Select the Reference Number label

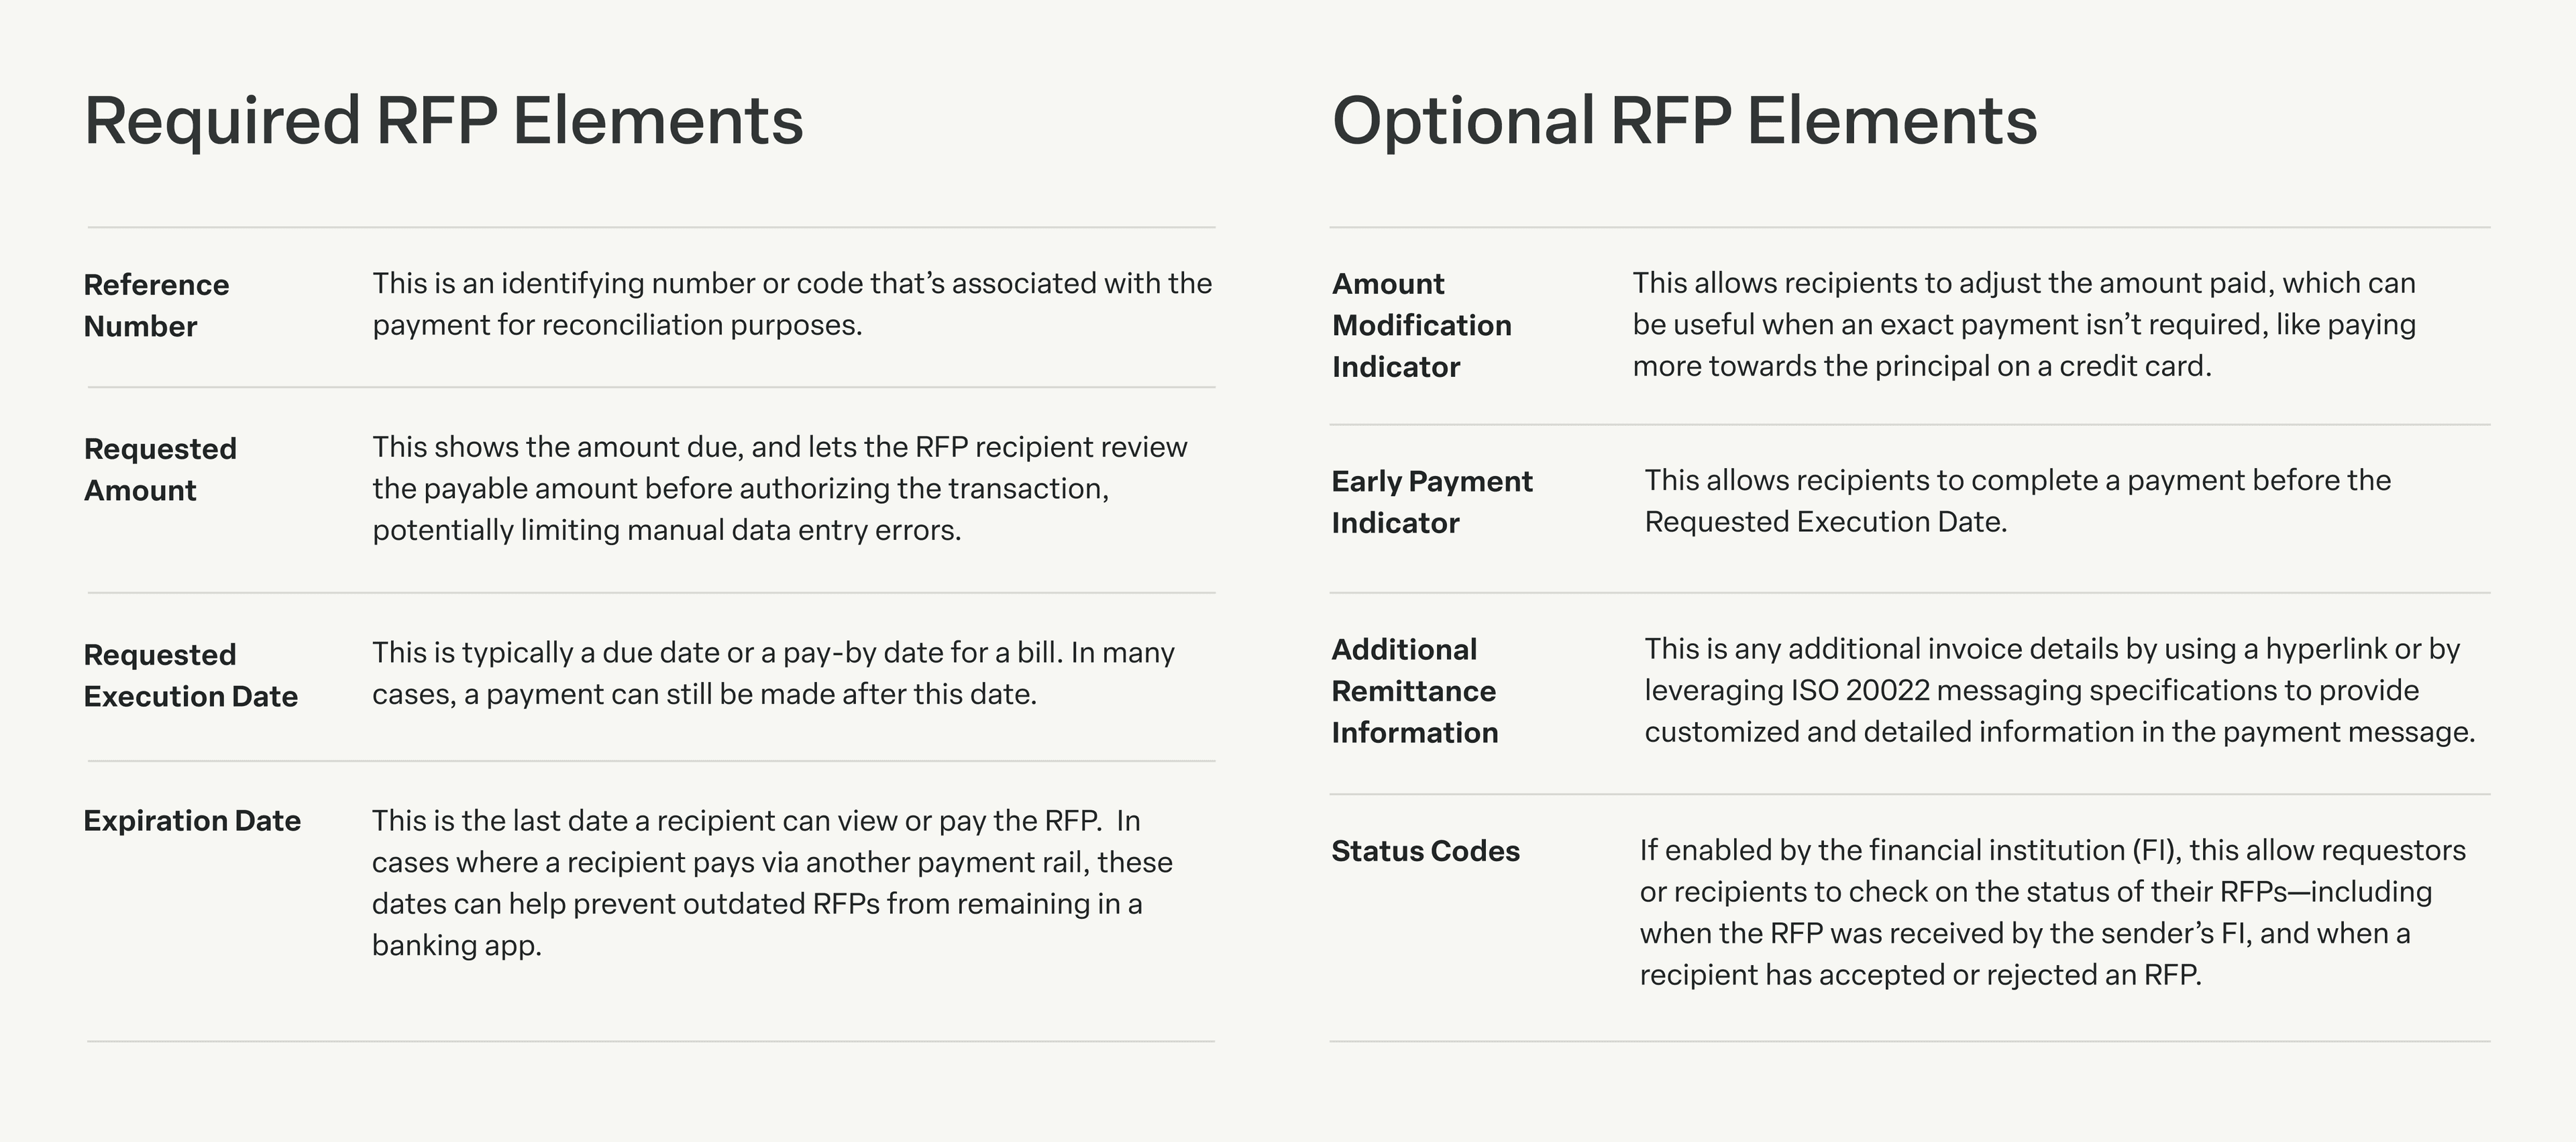pyautogui.click(x=156, y=305)
